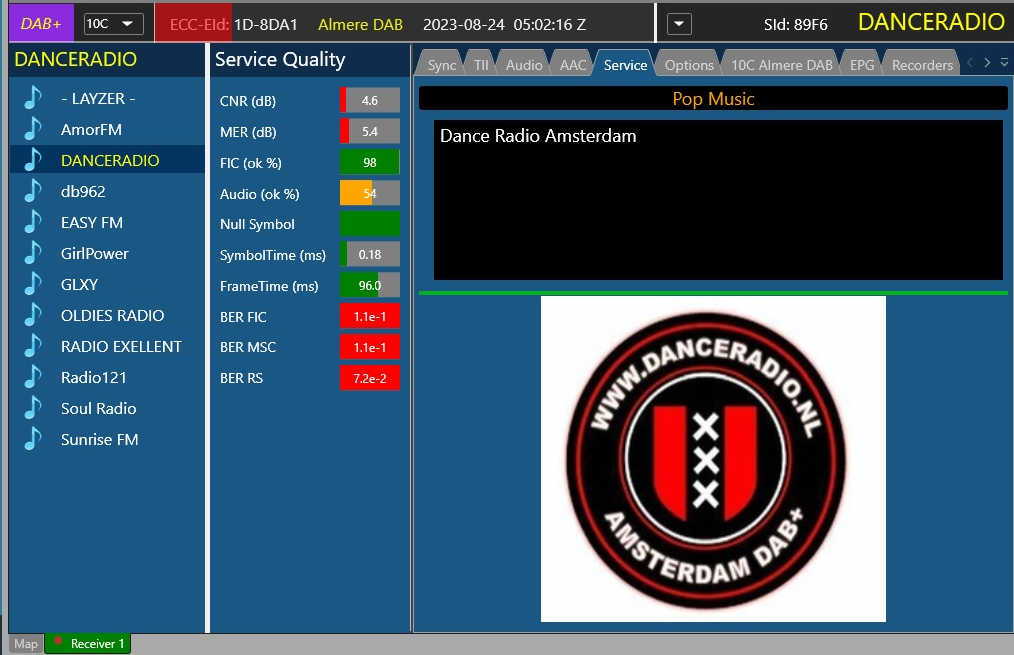Click the music note icon beside RADIO EXELLENT
The image size is (1014, 655).
click(x=33, y=346)
